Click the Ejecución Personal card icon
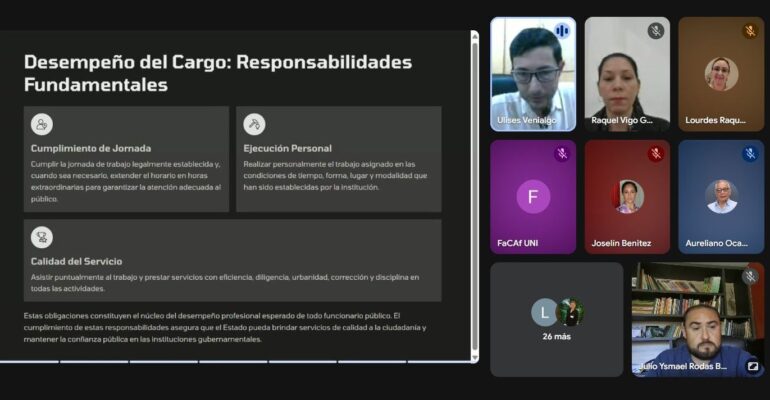Image resolution: width=770 pixels, height=400 pixels. pos(254,124)
